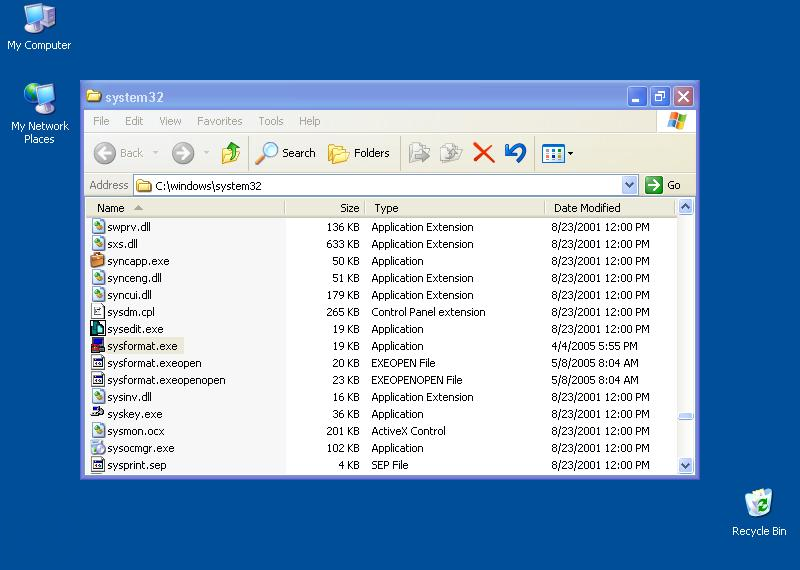
Task: Expand the Address bar dropdown arrow
Action: (629, 185)
